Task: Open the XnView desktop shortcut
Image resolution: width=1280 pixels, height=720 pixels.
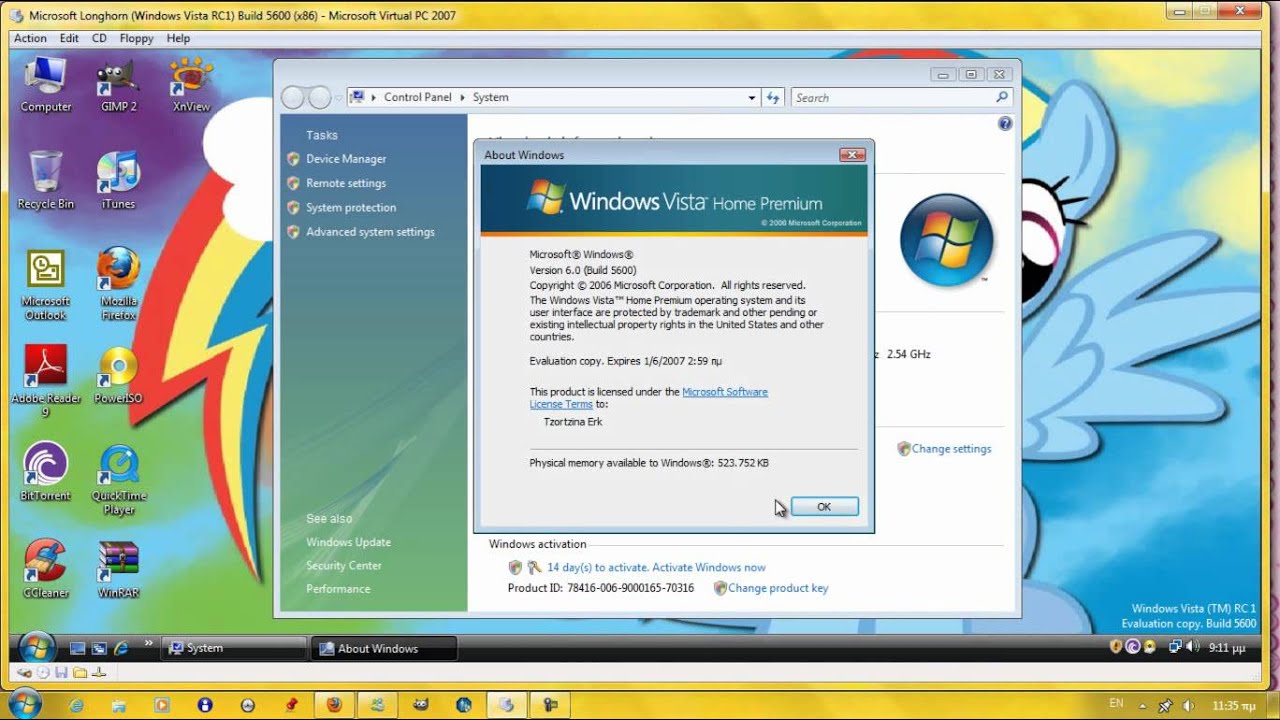Action: [x=191, y=84]
